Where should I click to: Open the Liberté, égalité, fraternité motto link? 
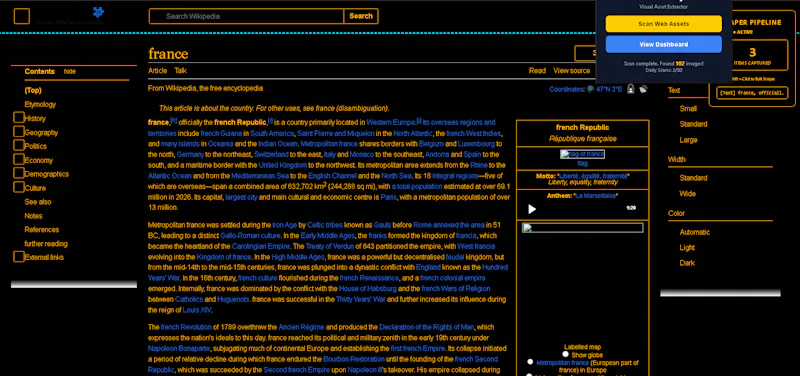pos(593,176)
